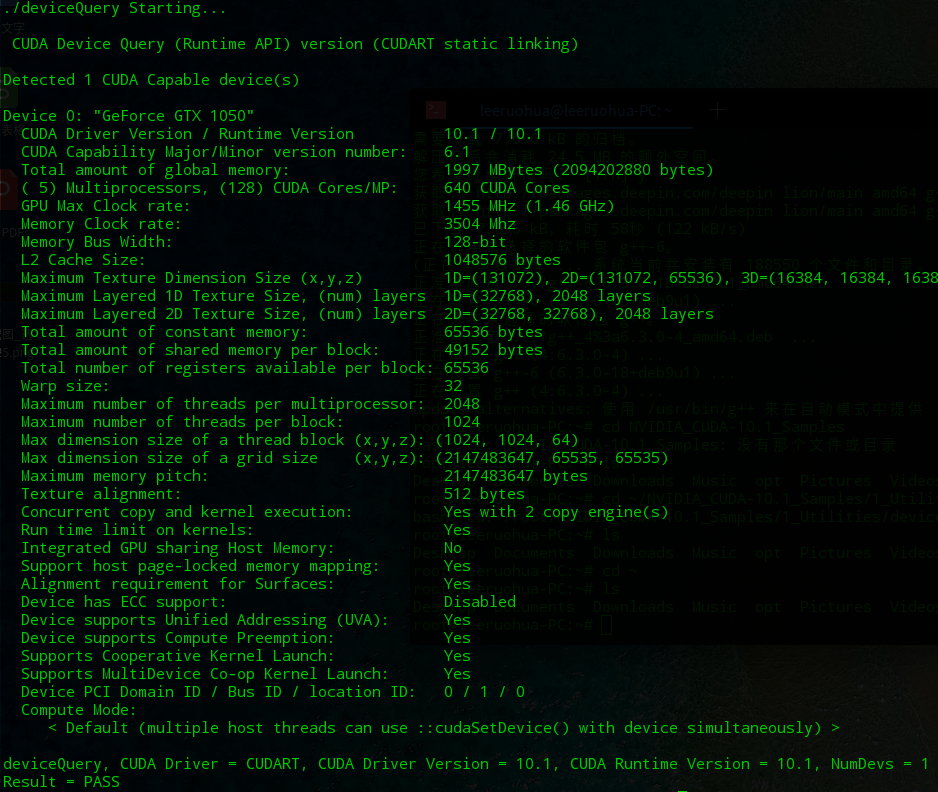Click the "Memory Bus Width:" label
Image resolution: width=938 pixels, height=792 pixels.
pyautogui.click(x=96, y=242)
